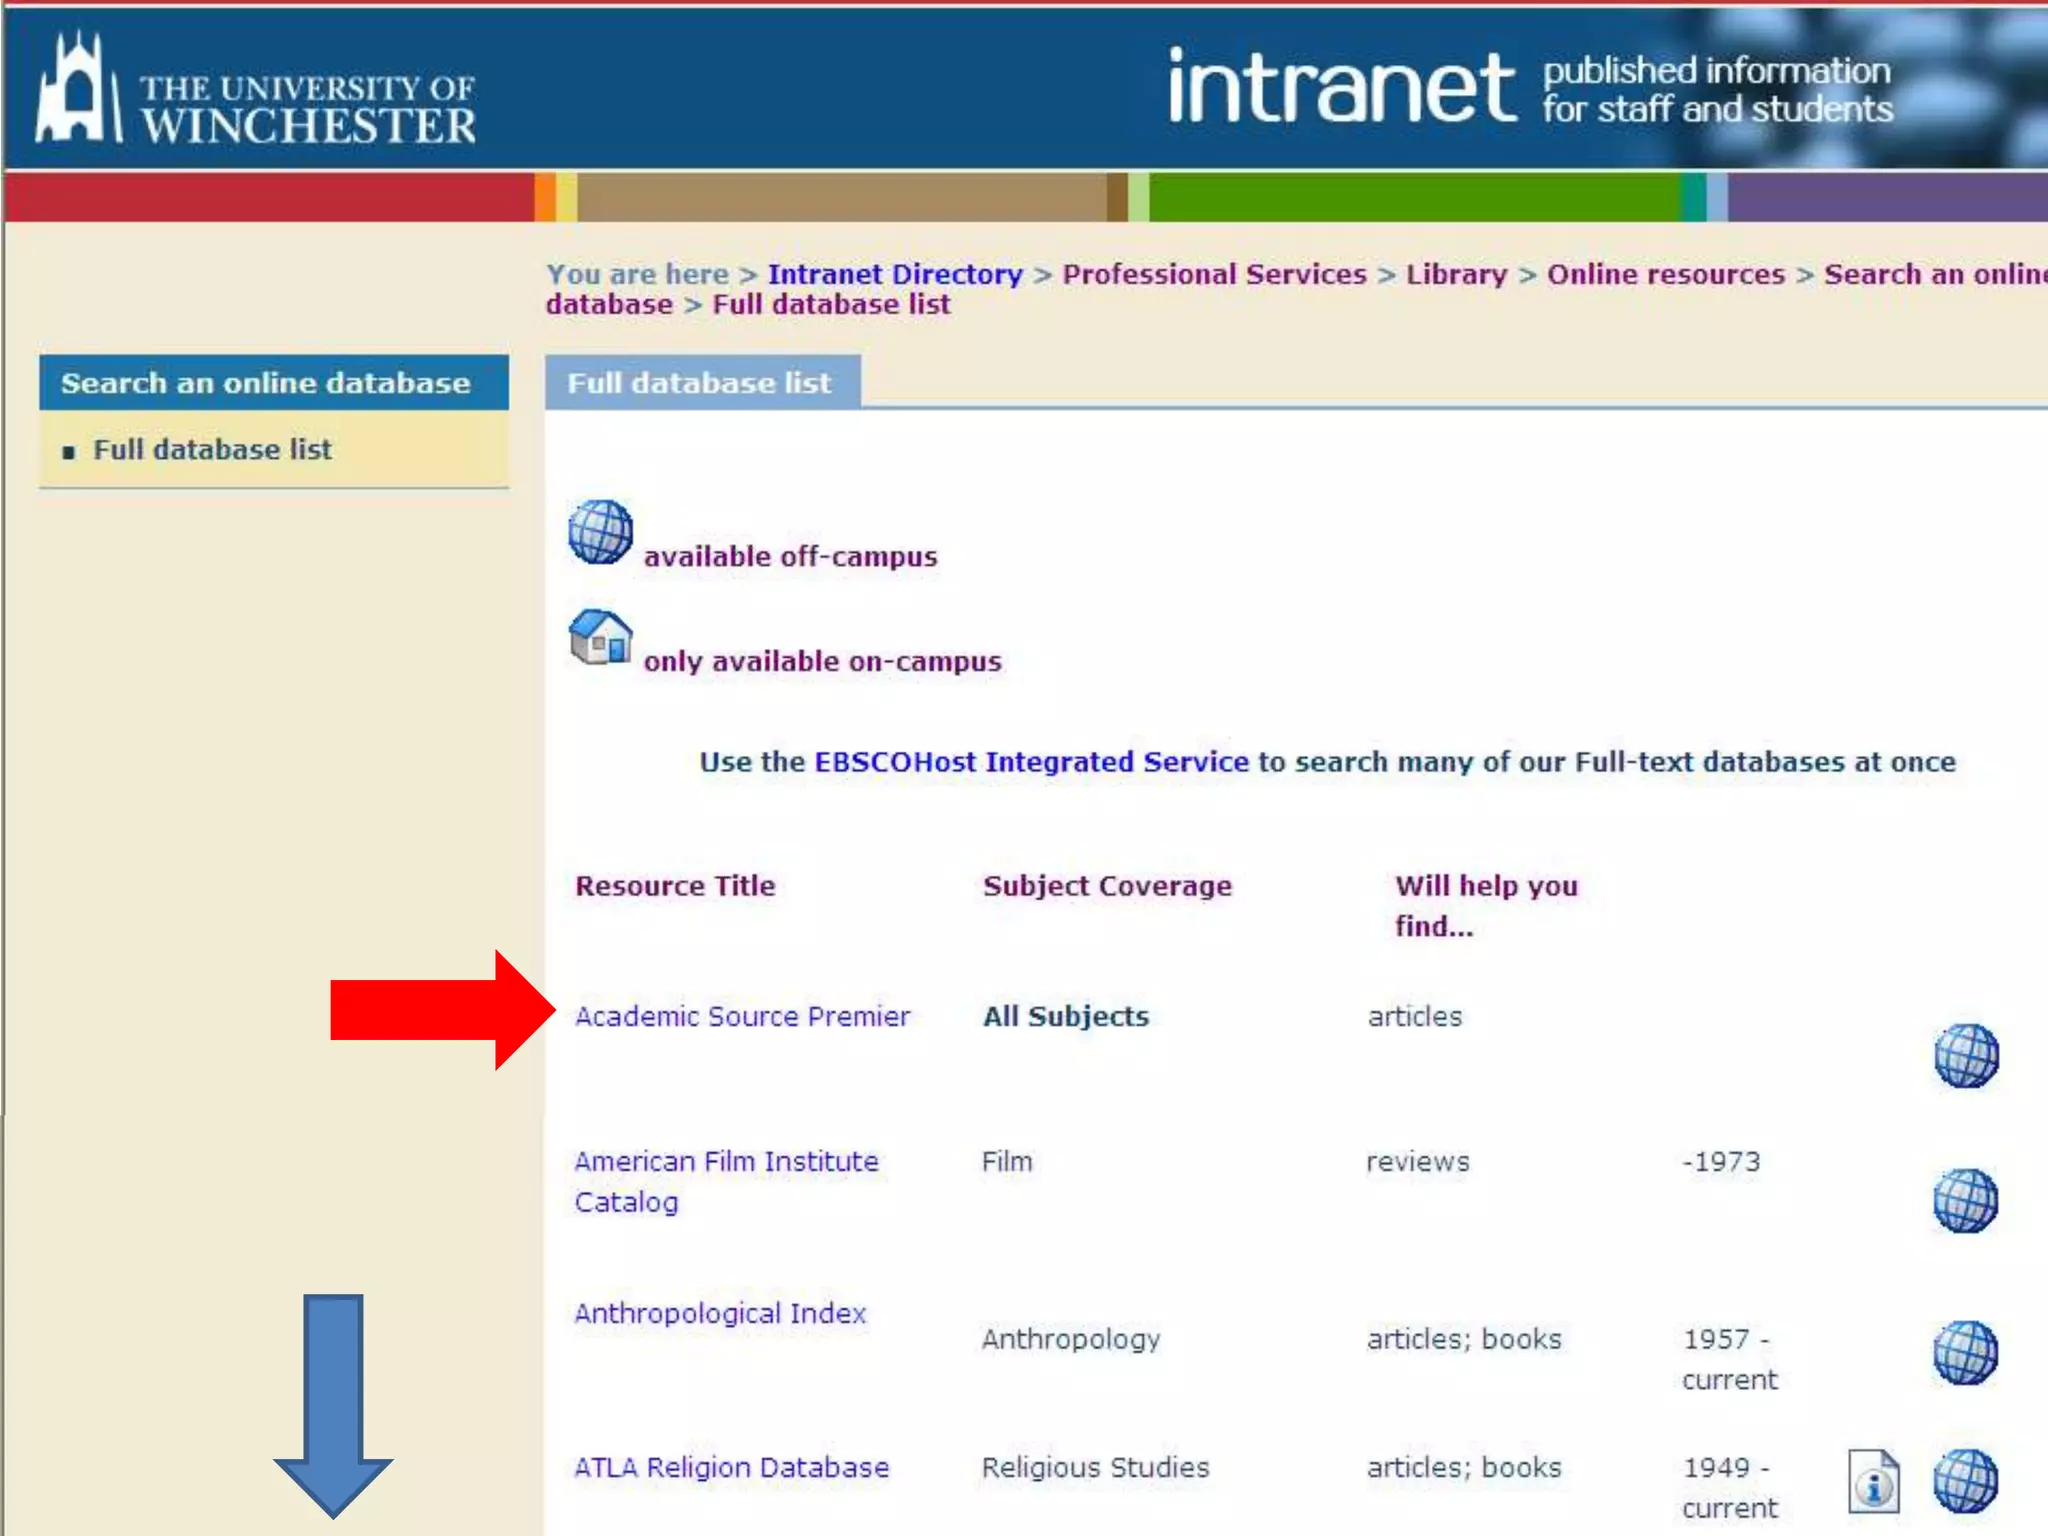Click the globe icon beside 'available off-campus'

(x=600, y=531)
